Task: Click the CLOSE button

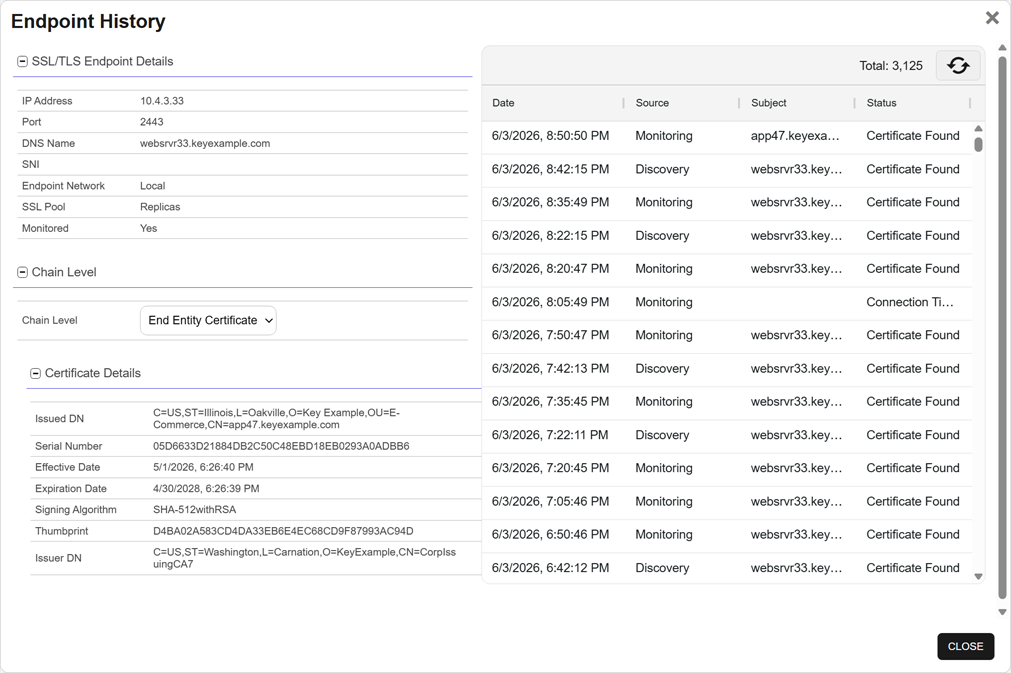Action: click(965, 646)
